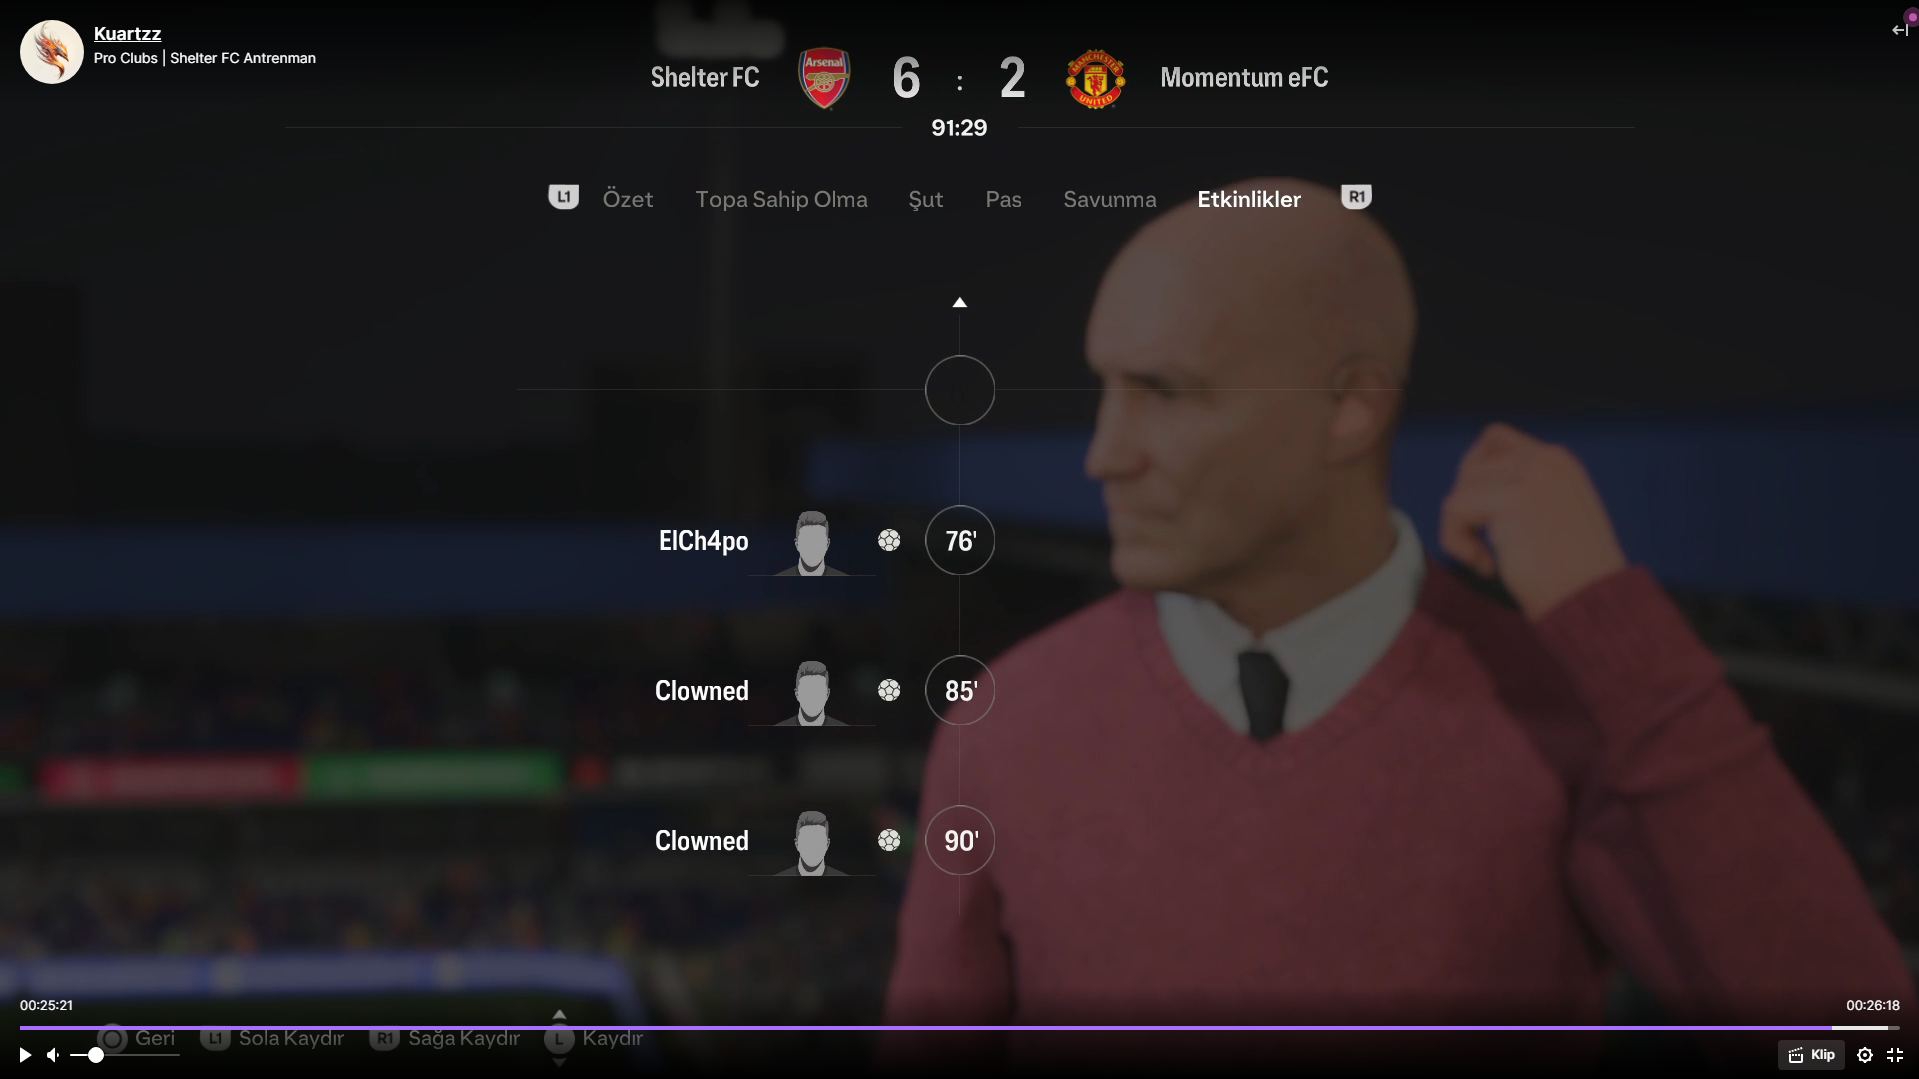Select the 76' goal event marker
The image size is (1919, 1079).
pos(960,540)
